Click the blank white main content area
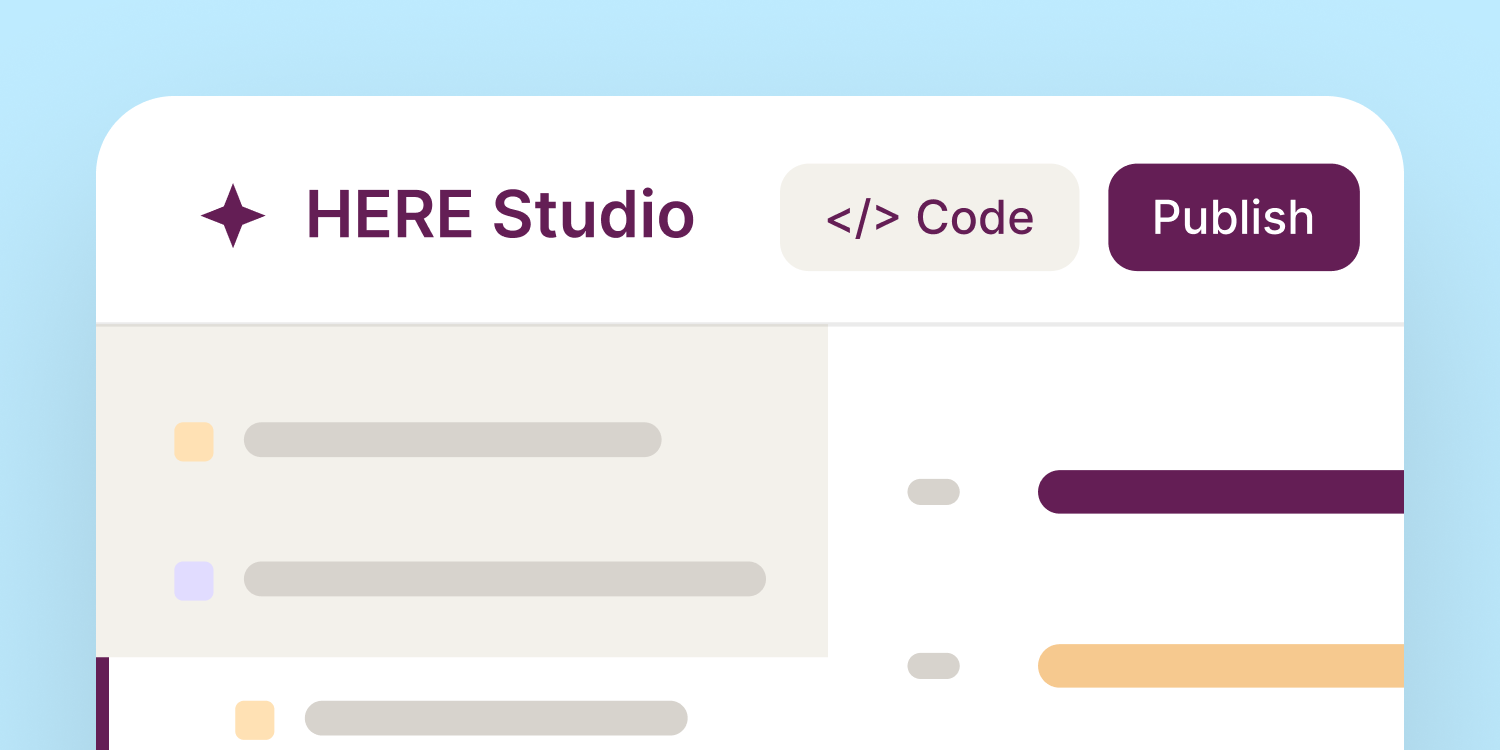Screen dimensions: 1500x750 [1116, 580]
